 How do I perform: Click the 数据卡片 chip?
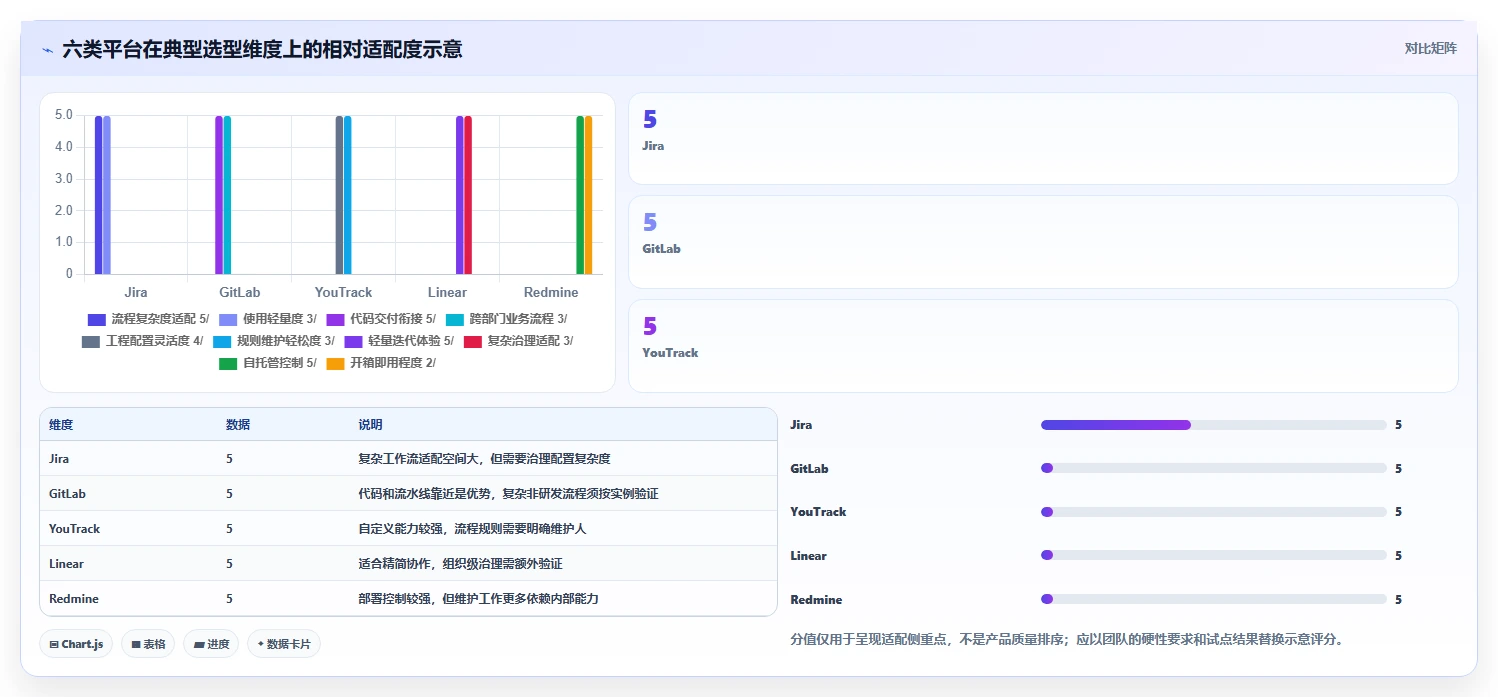284,644
